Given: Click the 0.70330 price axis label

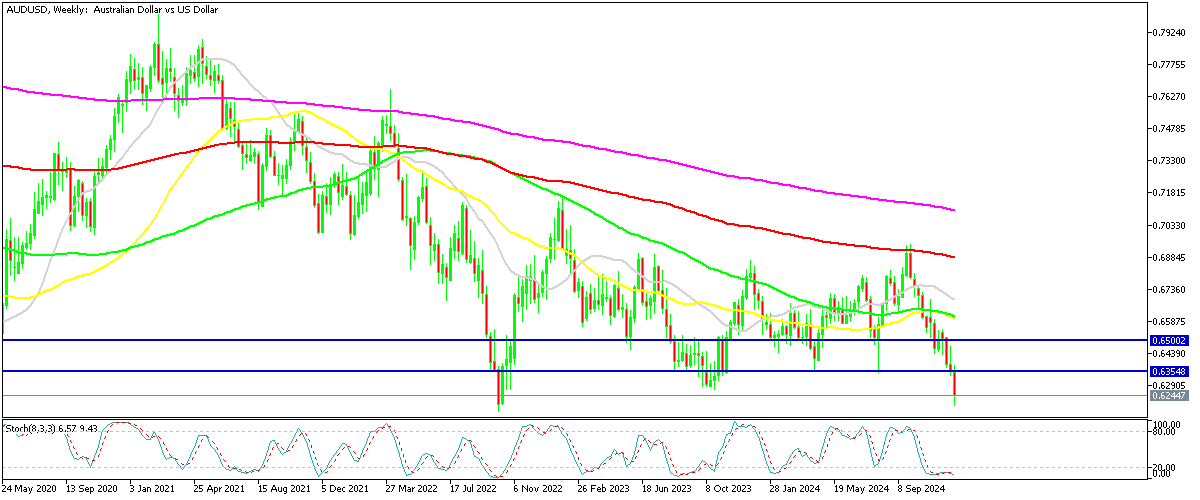Looking at the screenshot, I should click(x=1169, y=225).
